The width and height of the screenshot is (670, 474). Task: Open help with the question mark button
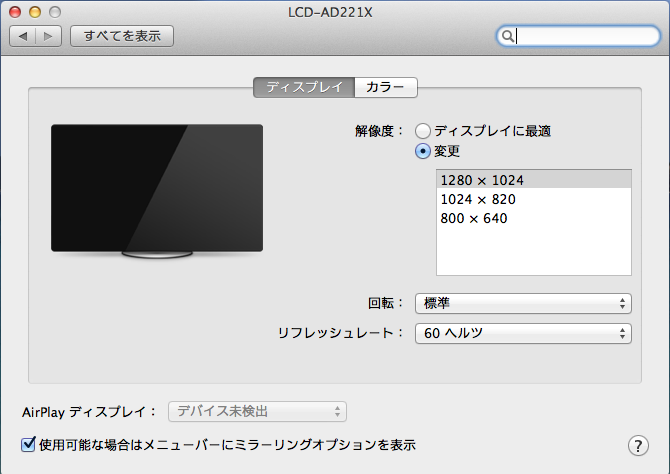[x=638, y=446]
